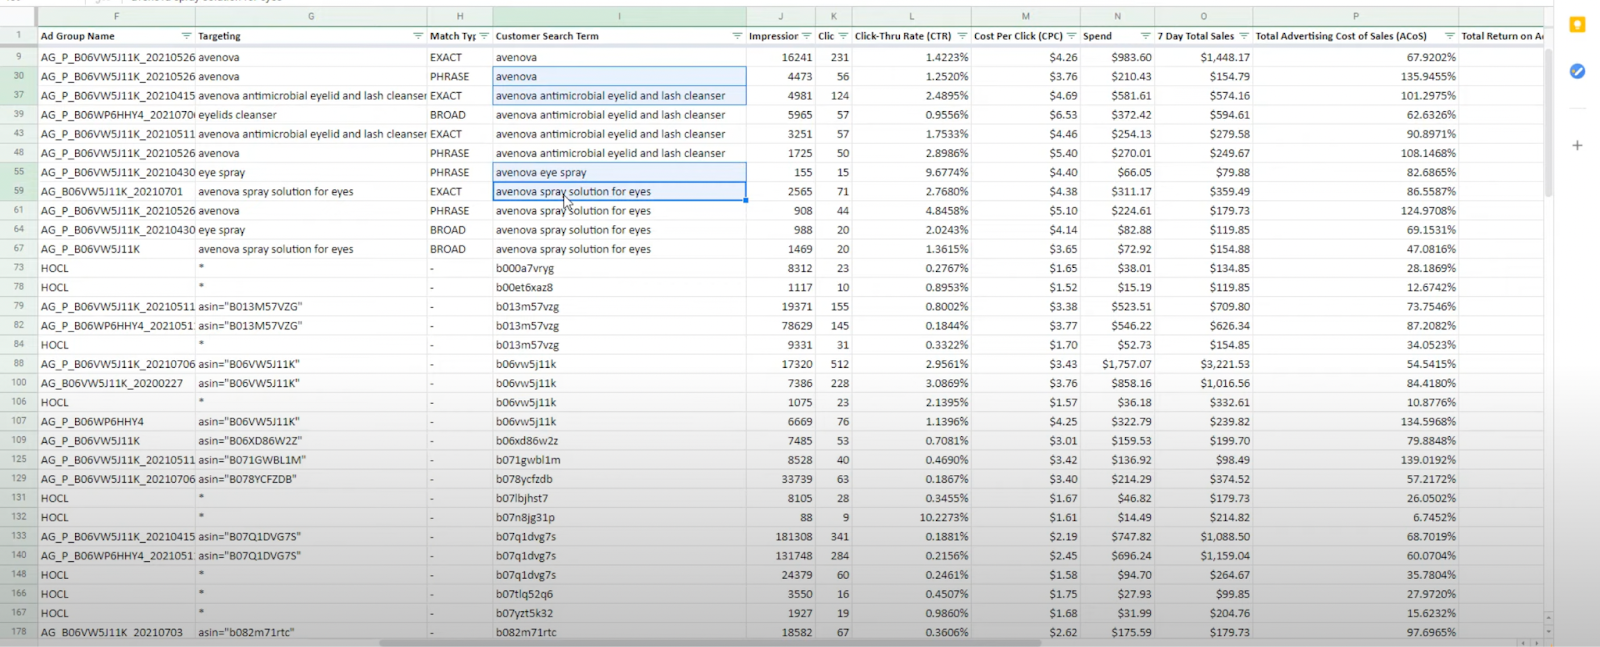
Task: Select the spend cell $1,757.07
Action: (x=1118, y=364)
